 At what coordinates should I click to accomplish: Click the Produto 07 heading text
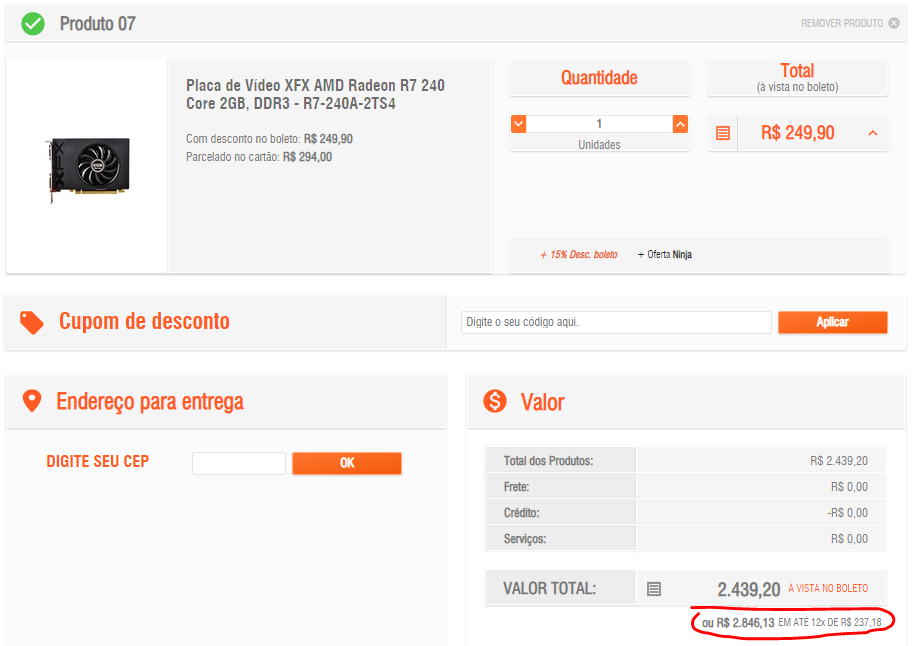tap(98, 24)
